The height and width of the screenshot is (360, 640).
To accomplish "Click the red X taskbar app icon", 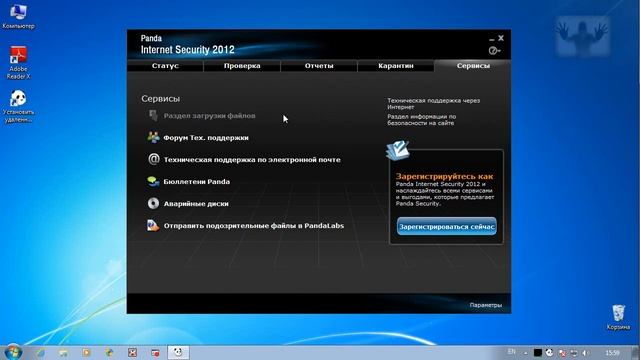I will click(x=132, y=353).
